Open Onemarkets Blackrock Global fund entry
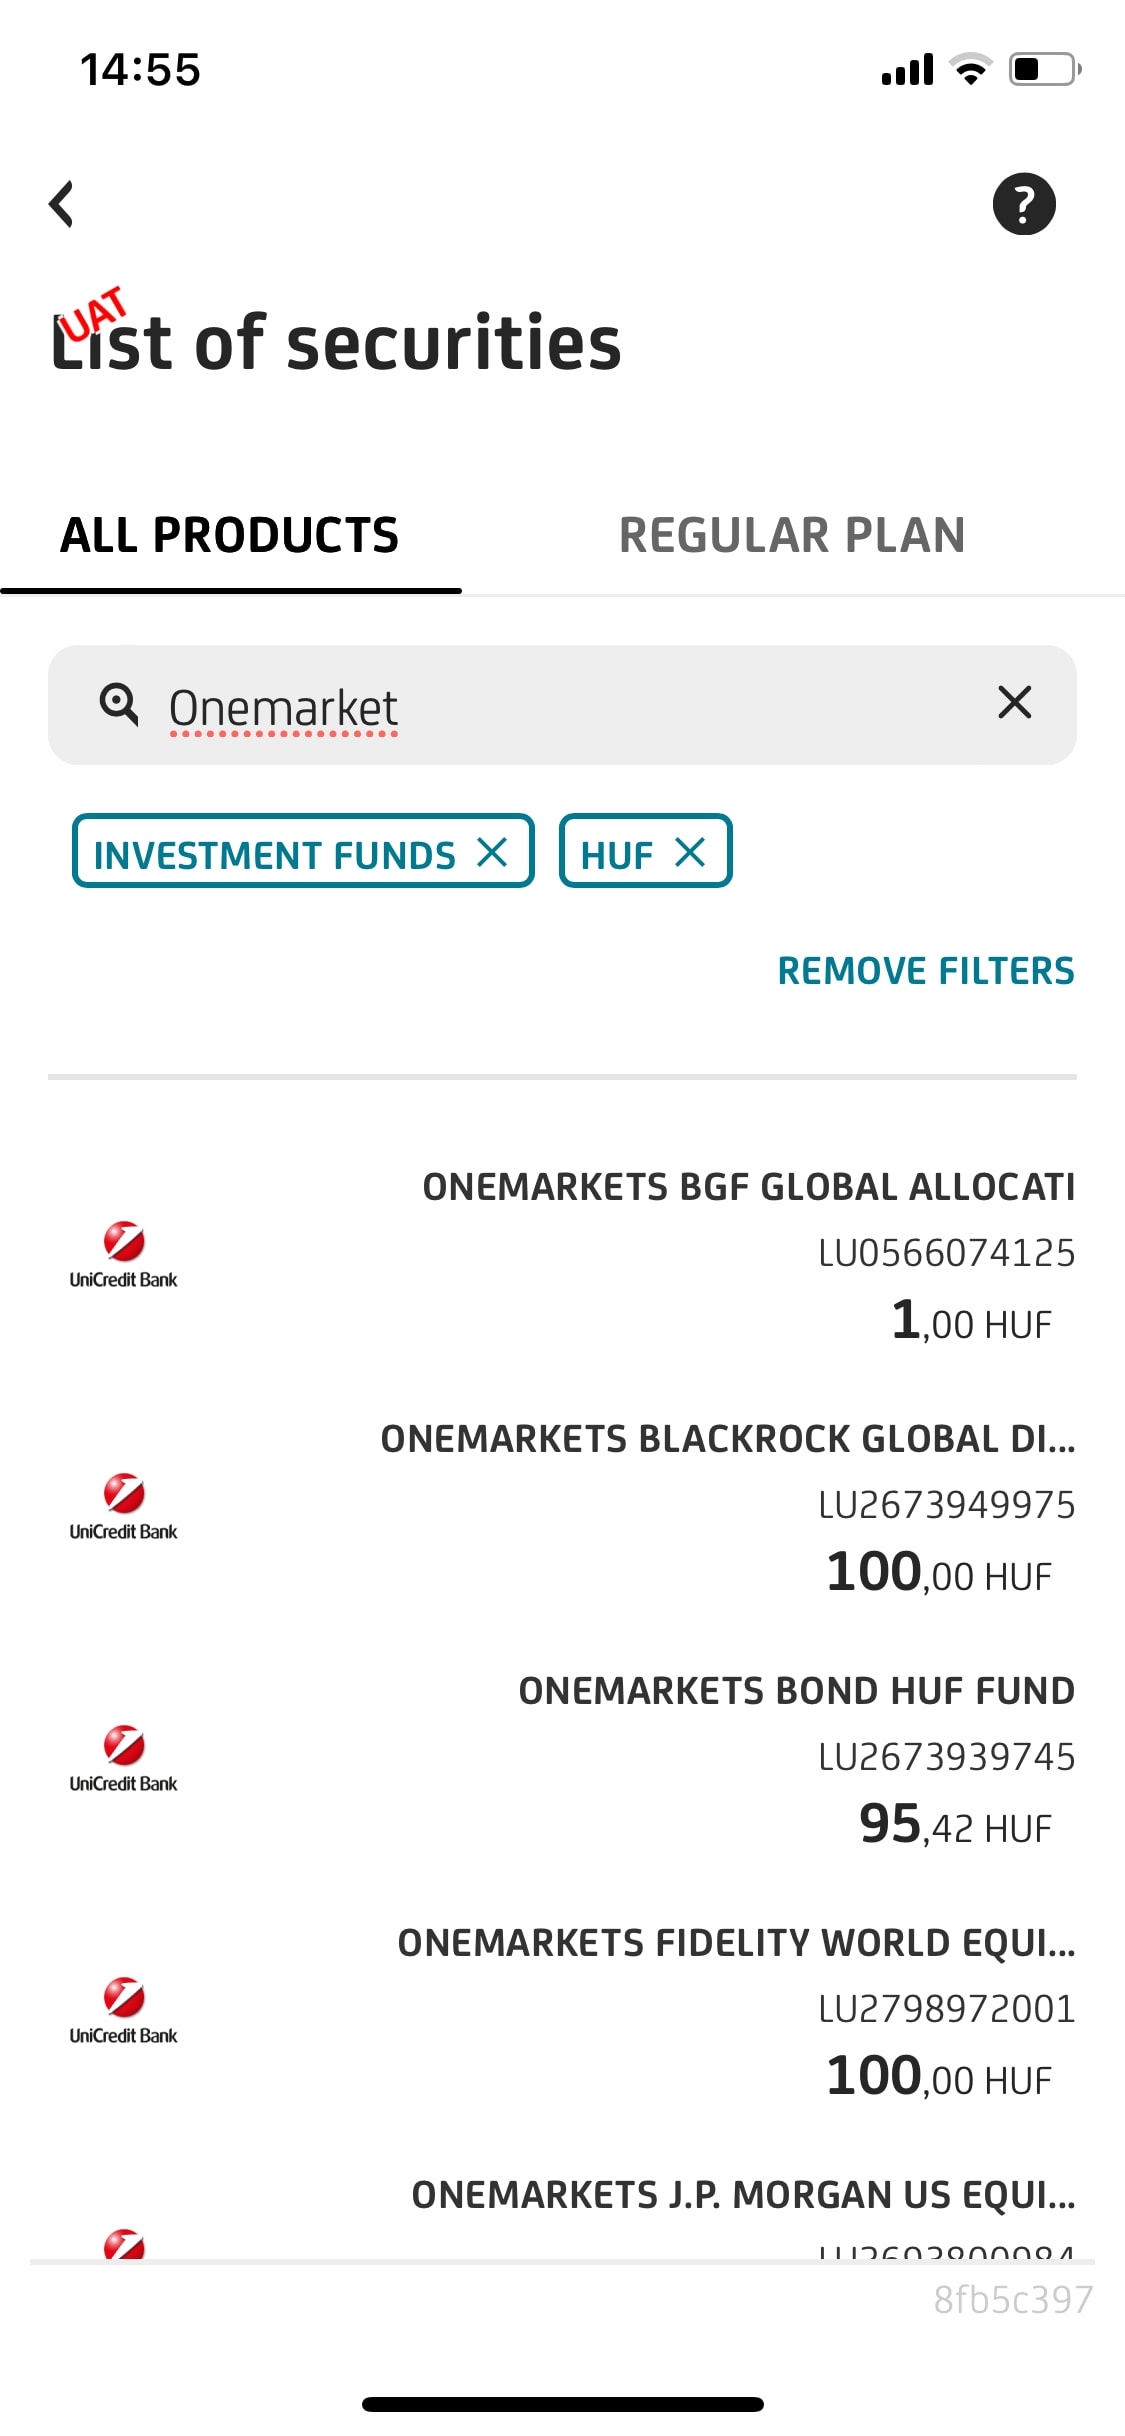Viewport: 1125px width, 2436px height. (x=727, y=1439)
